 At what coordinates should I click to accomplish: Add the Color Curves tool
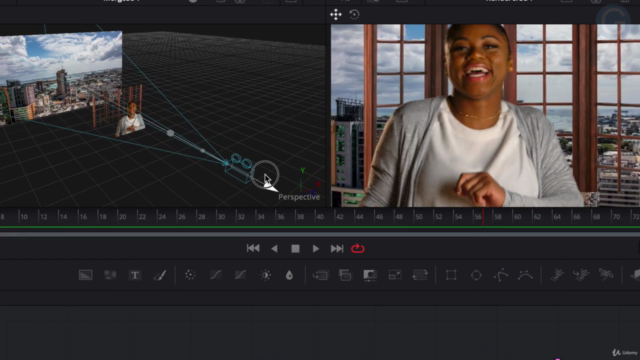[x=216, y=275]
